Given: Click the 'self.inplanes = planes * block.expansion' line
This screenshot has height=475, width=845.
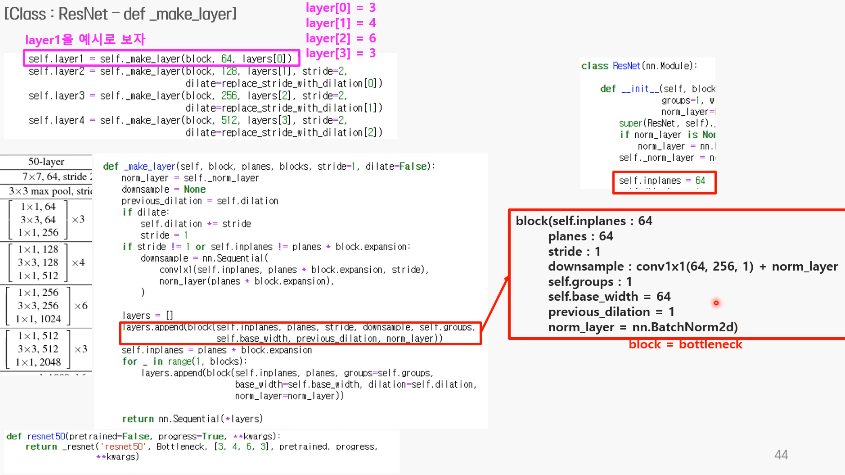Looking at the screenshot, I should coord(217,350).
